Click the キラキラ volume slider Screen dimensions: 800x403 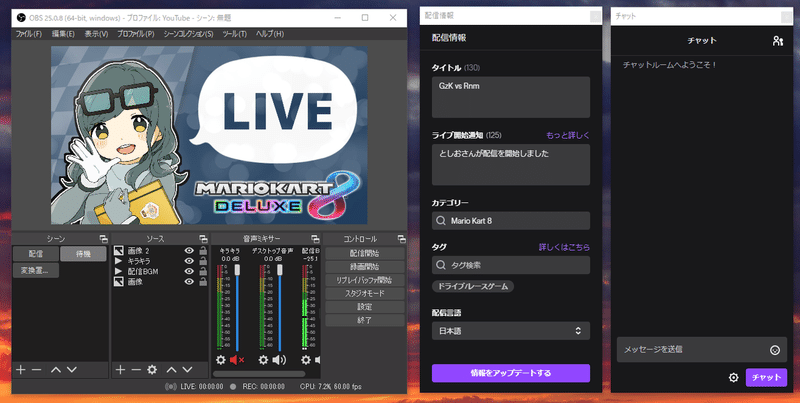click(237, 309)
